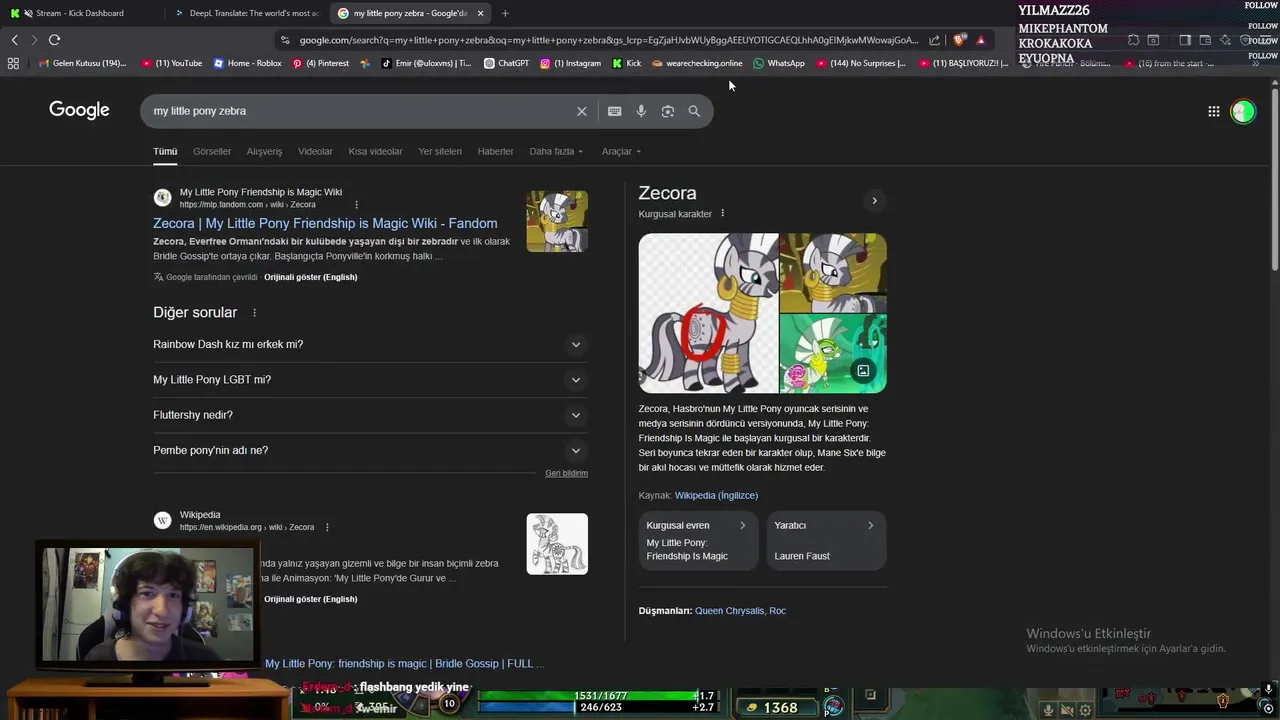Open the wearechecking.online bookmark
Viewport: 1280px width, 720px height.
click(697, 63)
